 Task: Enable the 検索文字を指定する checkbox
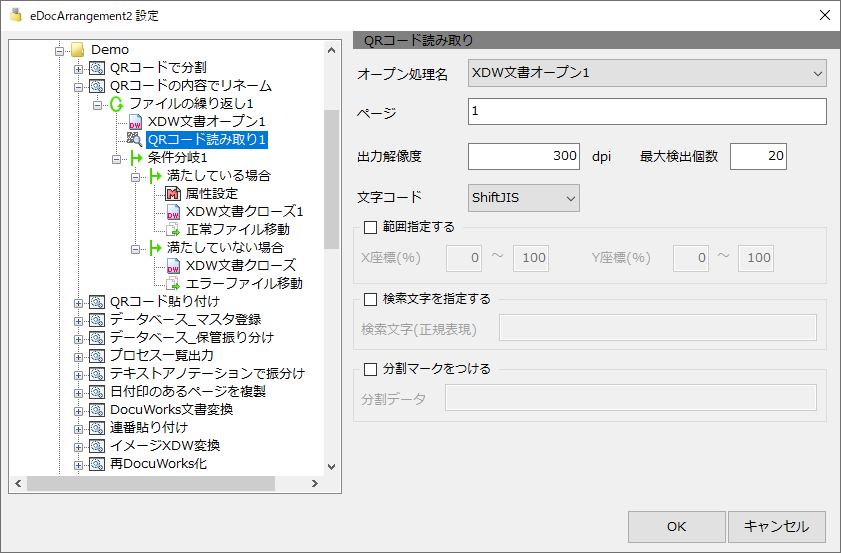coord(371,299)
